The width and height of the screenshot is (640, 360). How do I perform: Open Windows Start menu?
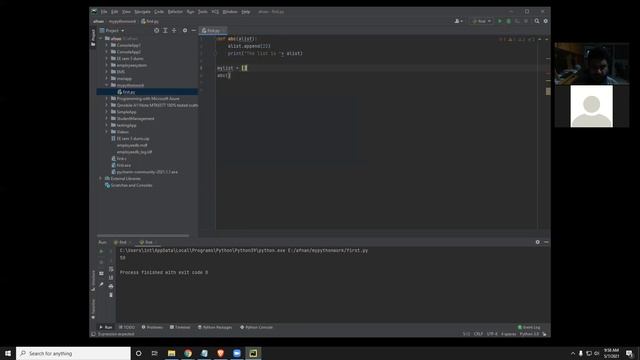point(8,353)
